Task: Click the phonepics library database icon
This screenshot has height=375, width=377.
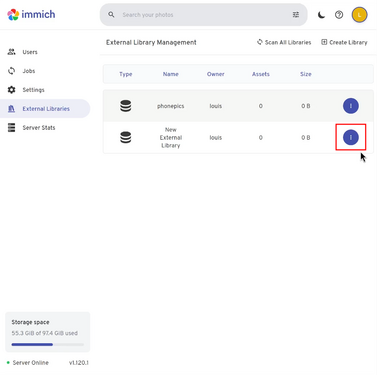Action: (x=126, y=106)
